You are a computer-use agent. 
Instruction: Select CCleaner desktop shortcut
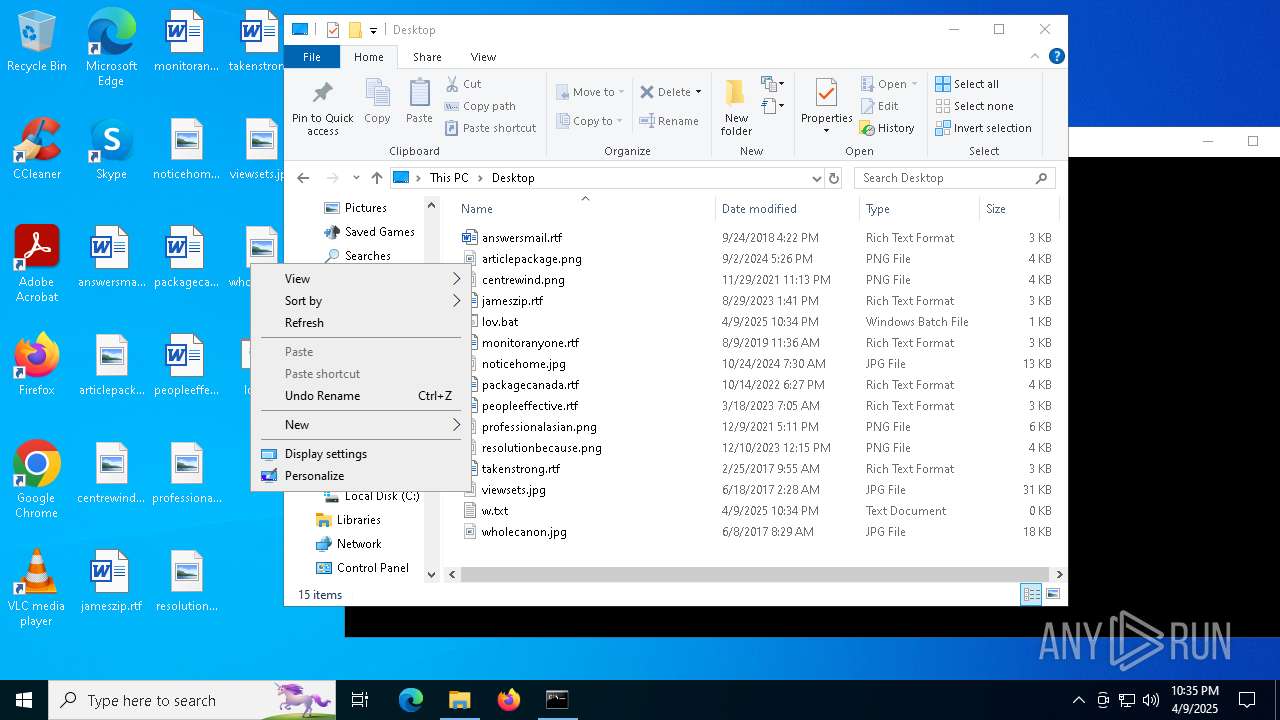[x=37, y=150]
